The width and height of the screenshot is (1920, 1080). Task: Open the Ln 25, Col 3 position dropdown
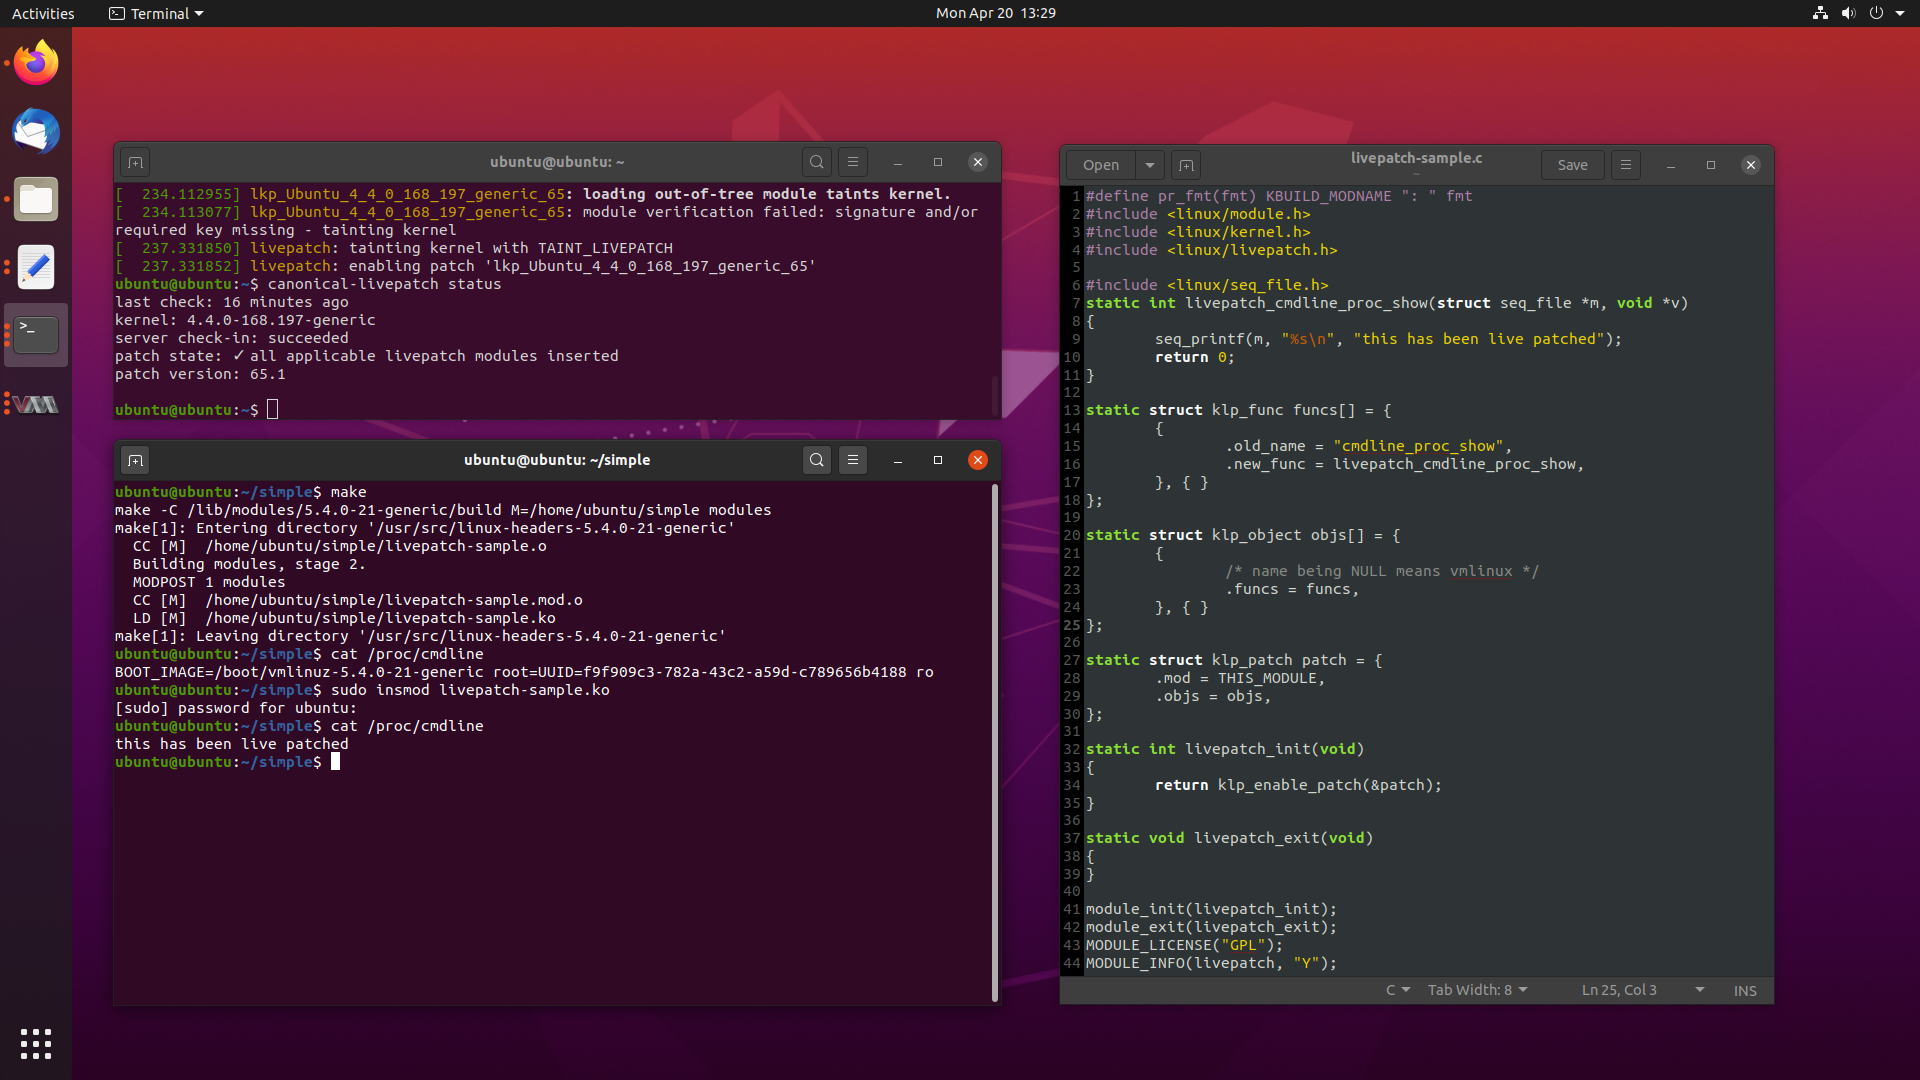click(1642, 990)
